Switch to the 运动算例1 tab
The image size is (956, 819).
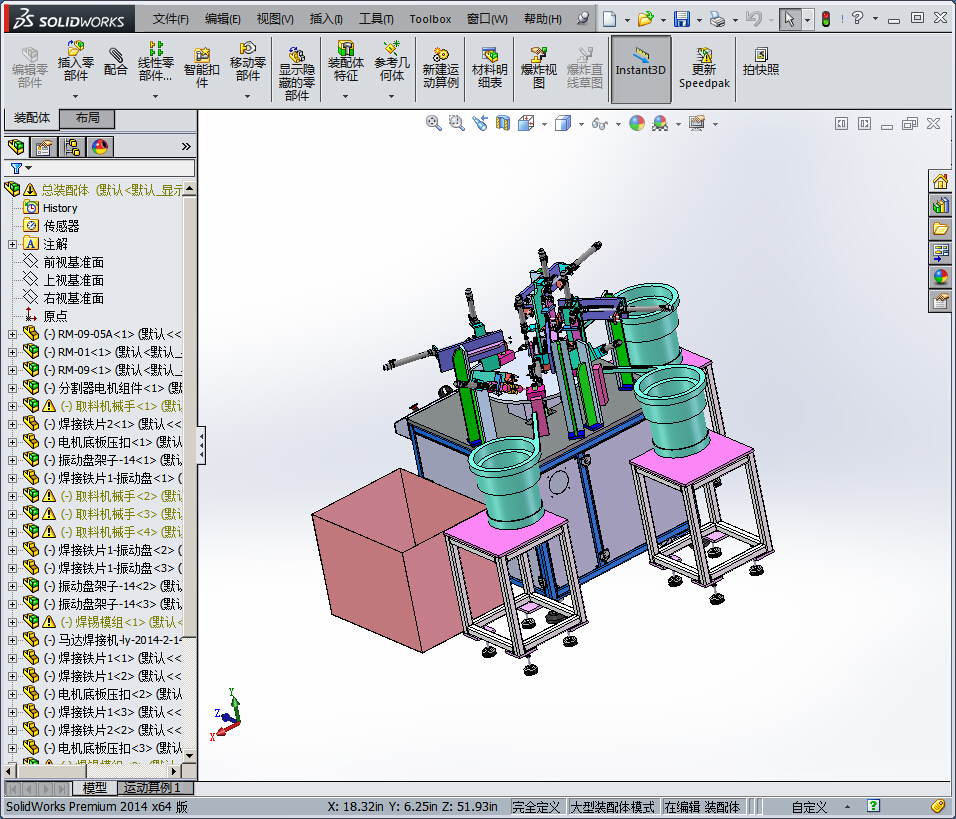152,788
